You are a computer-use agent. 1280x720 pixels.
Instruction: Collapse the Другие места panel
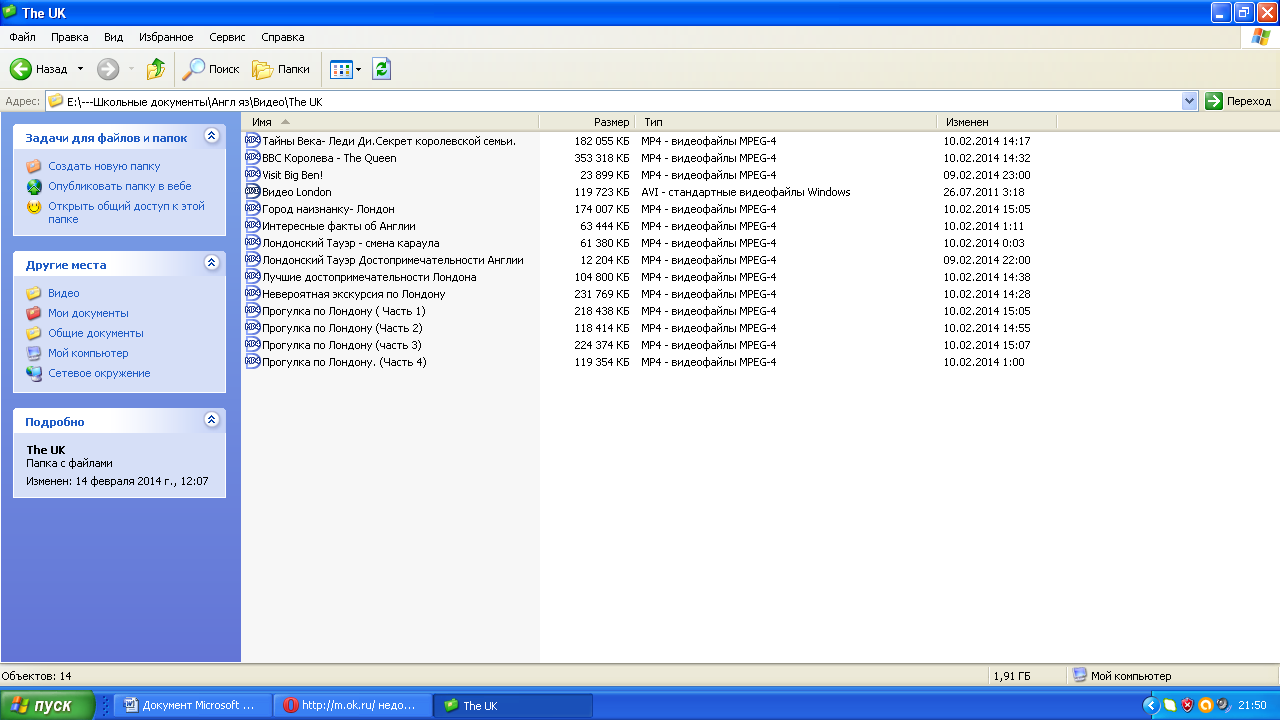[x=211, y=263]
